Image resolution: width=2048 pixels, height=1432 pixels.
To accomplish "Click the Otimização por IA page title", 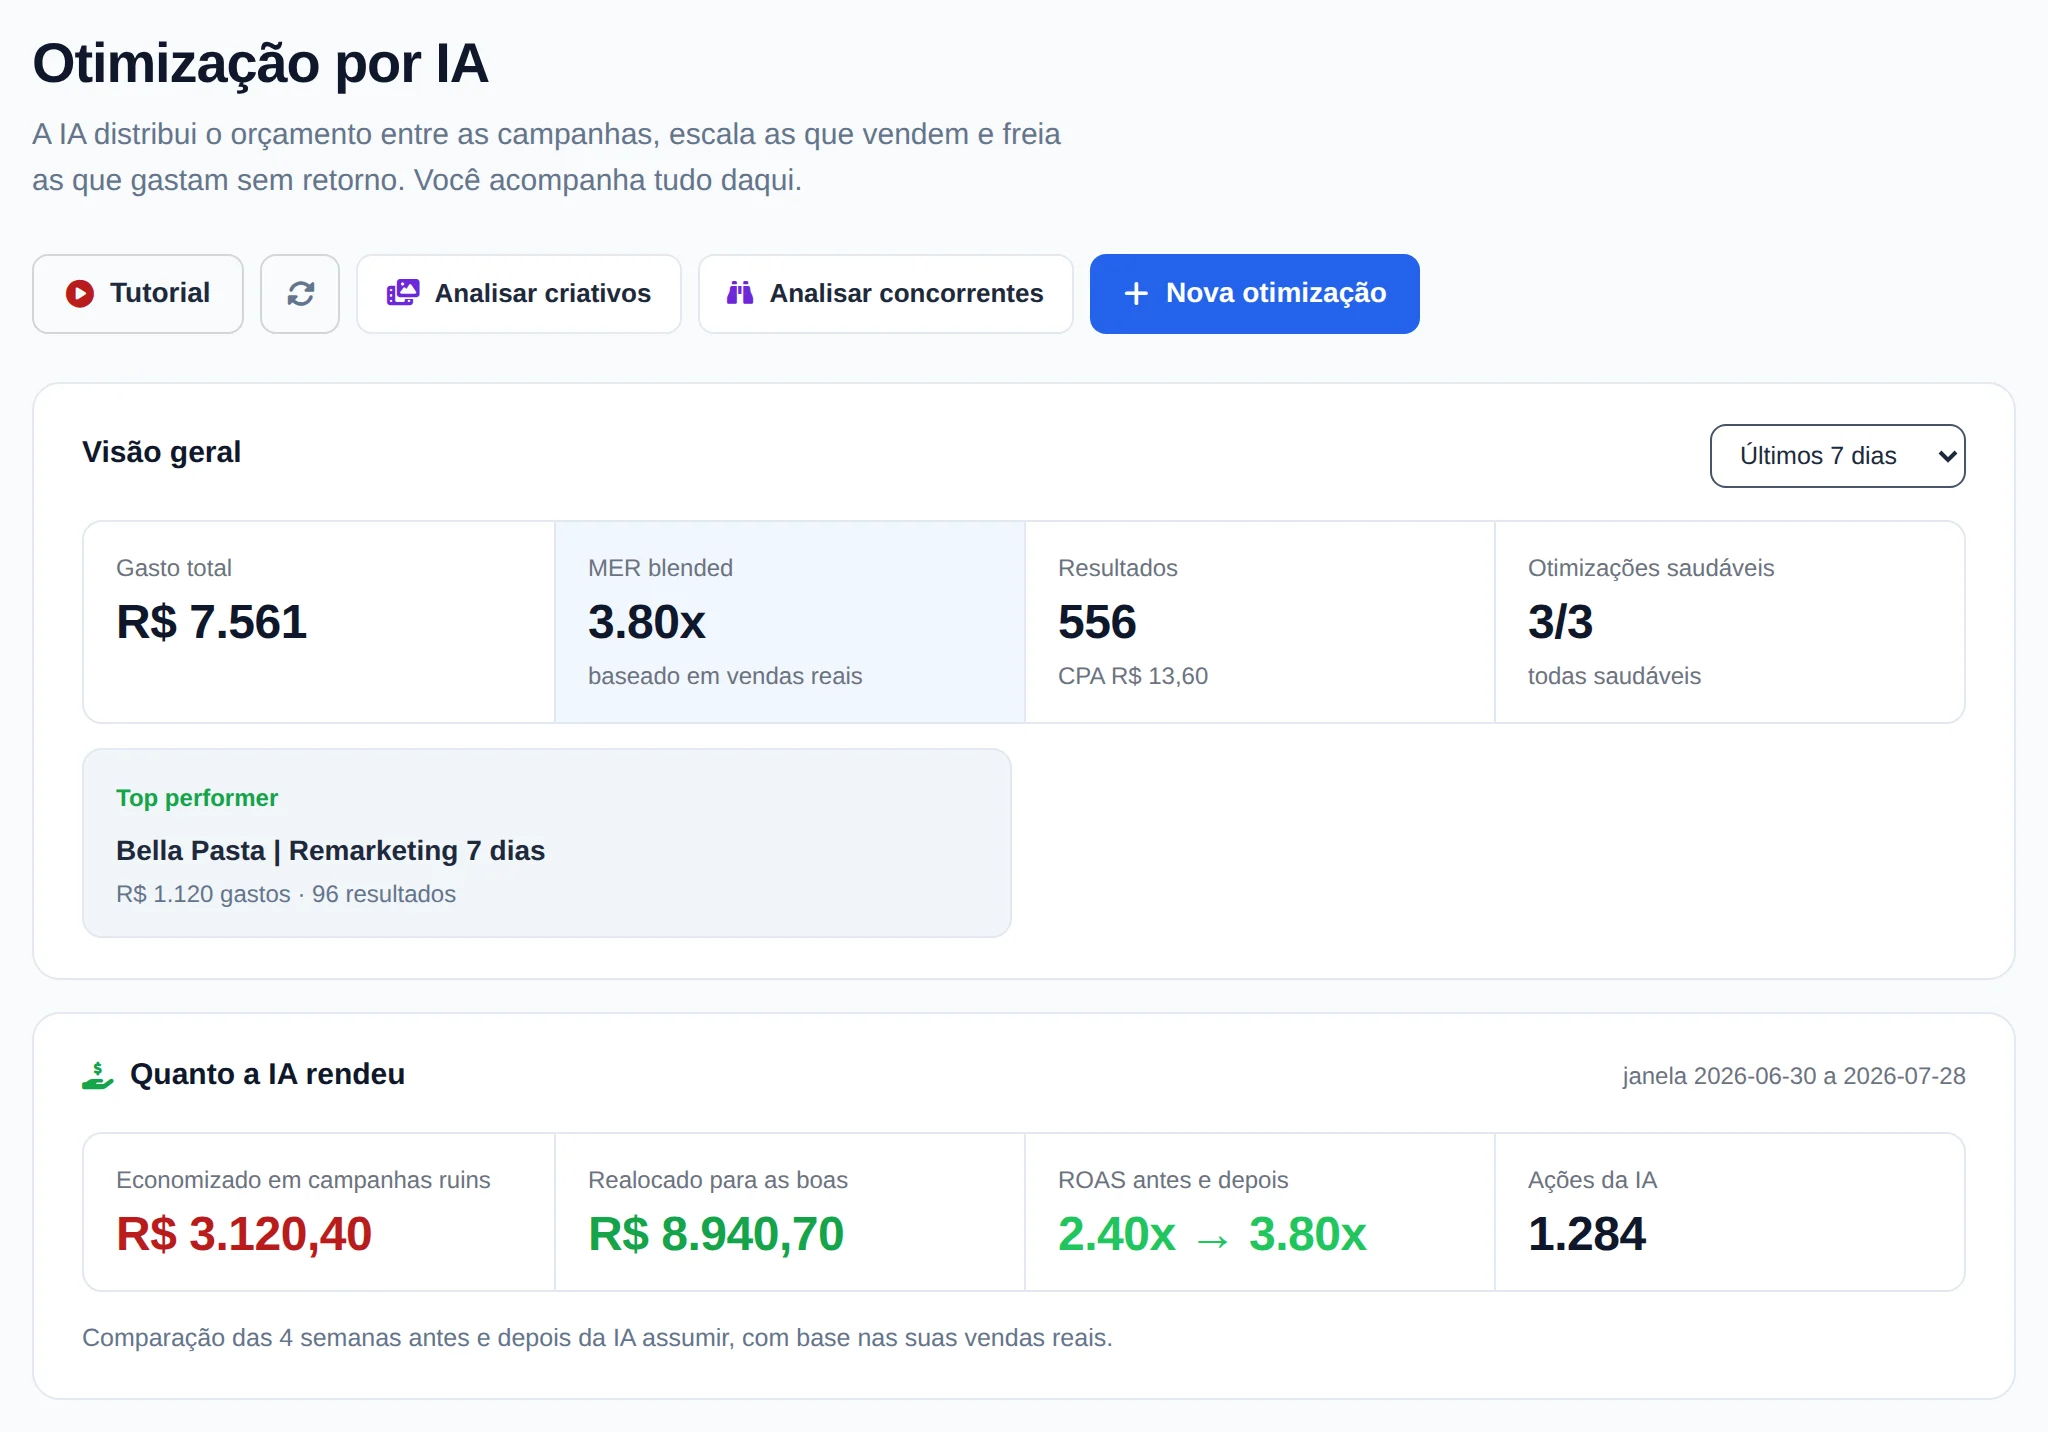I will [x=260, y=63].
